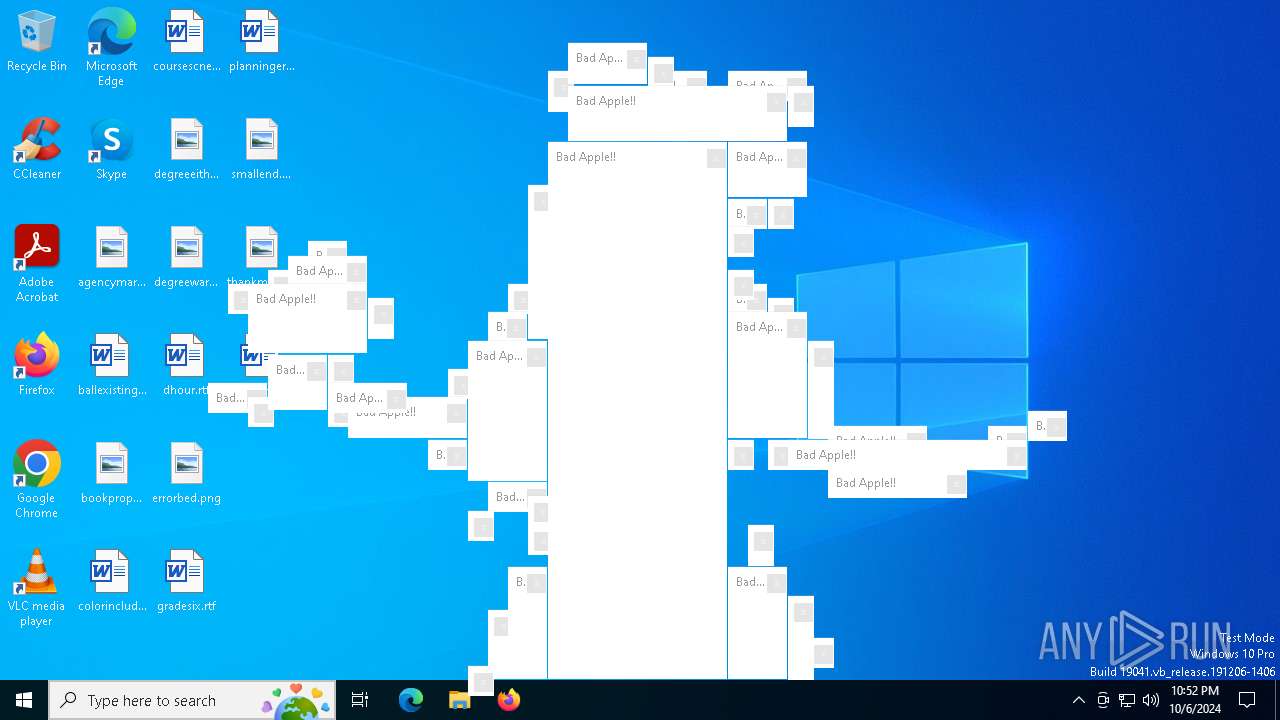Open Task View on taskbar
This screenshot has height=720, width=1280.
click(360, 700)
